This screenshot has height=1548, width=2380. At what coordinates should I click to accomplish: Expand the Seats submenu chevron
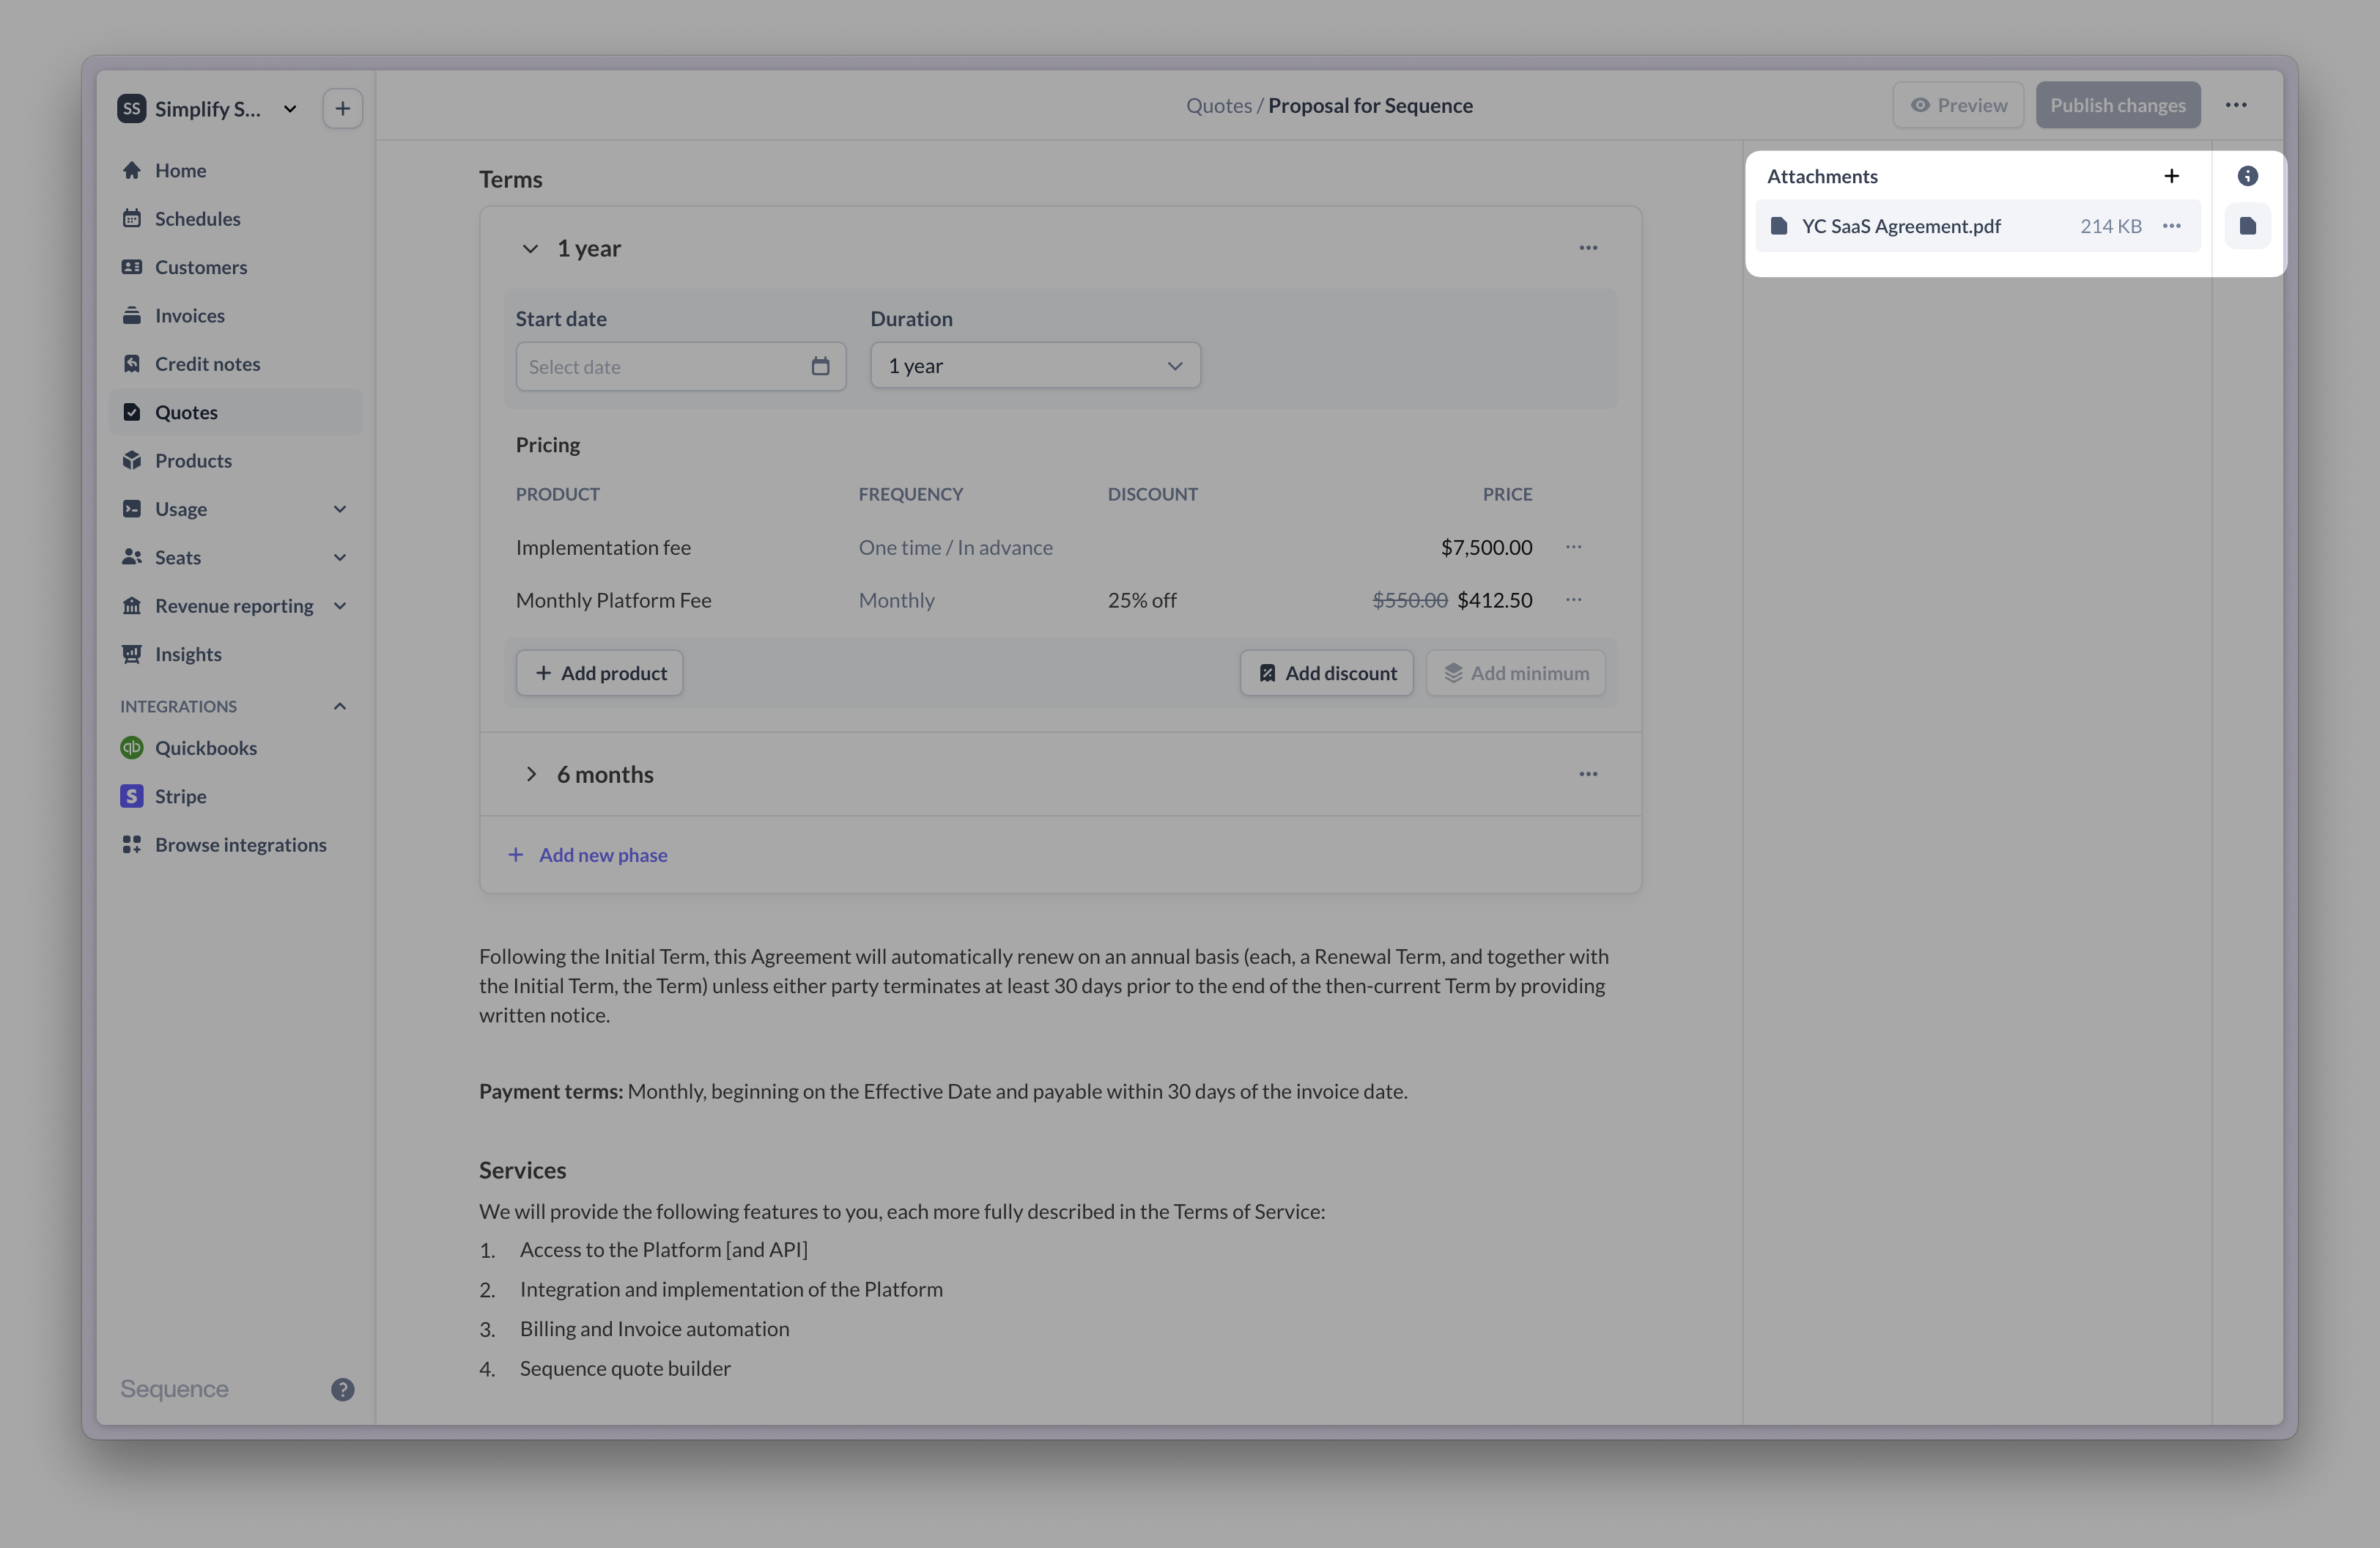coord(340,557)
